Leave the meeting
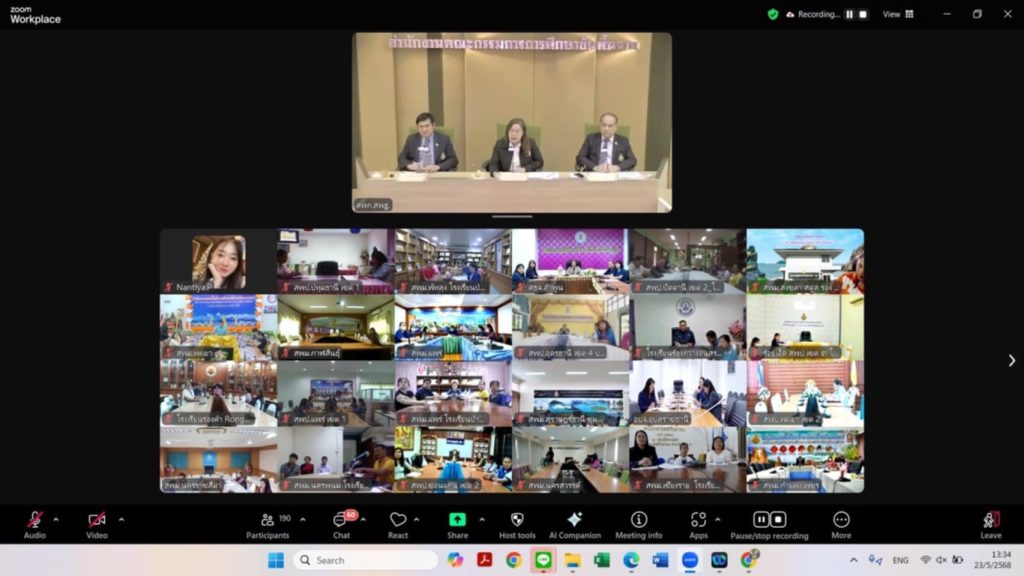Screen dimensions: 1024x576 click(990, 523)
